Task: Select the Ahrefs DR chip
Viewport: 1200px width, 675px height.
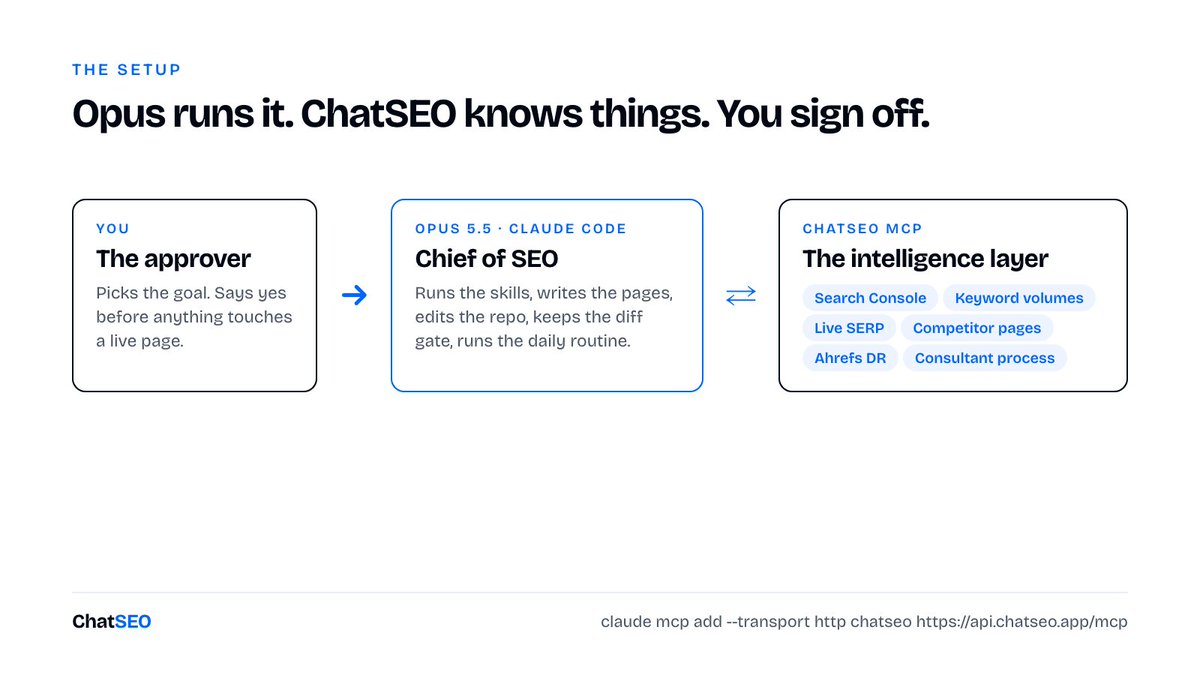Action: coord(850,358)
